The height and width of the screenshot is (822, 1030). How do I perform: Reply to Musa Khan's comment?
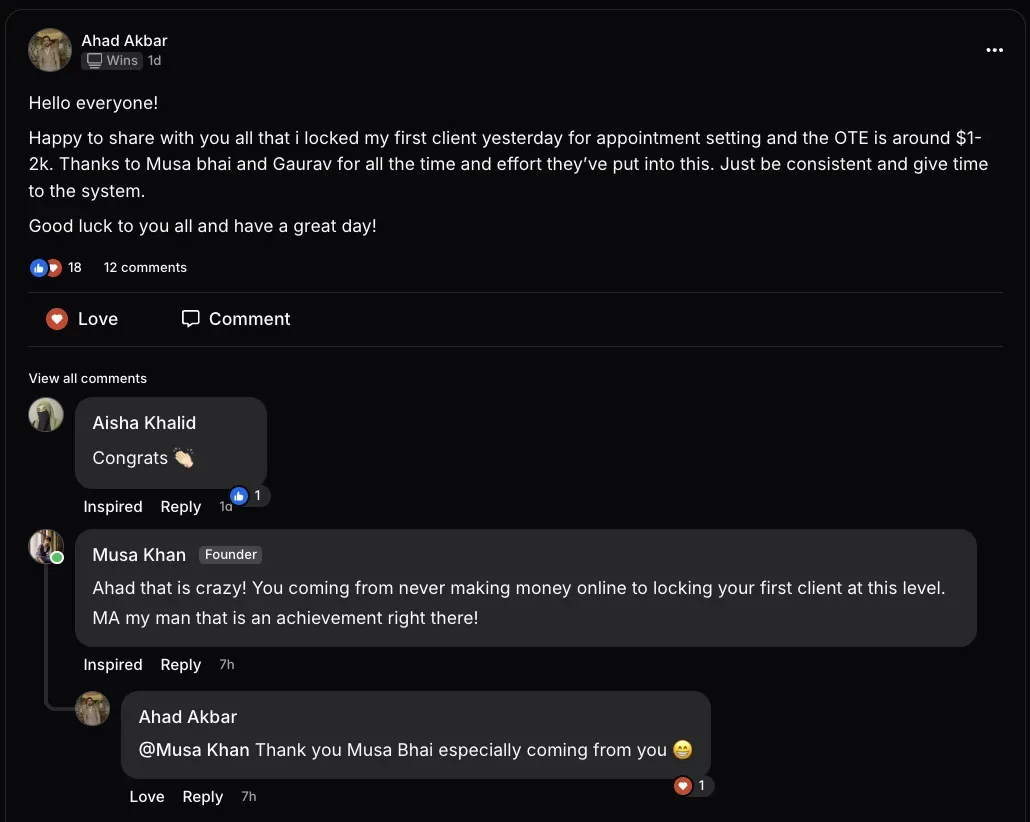[181, 665]
